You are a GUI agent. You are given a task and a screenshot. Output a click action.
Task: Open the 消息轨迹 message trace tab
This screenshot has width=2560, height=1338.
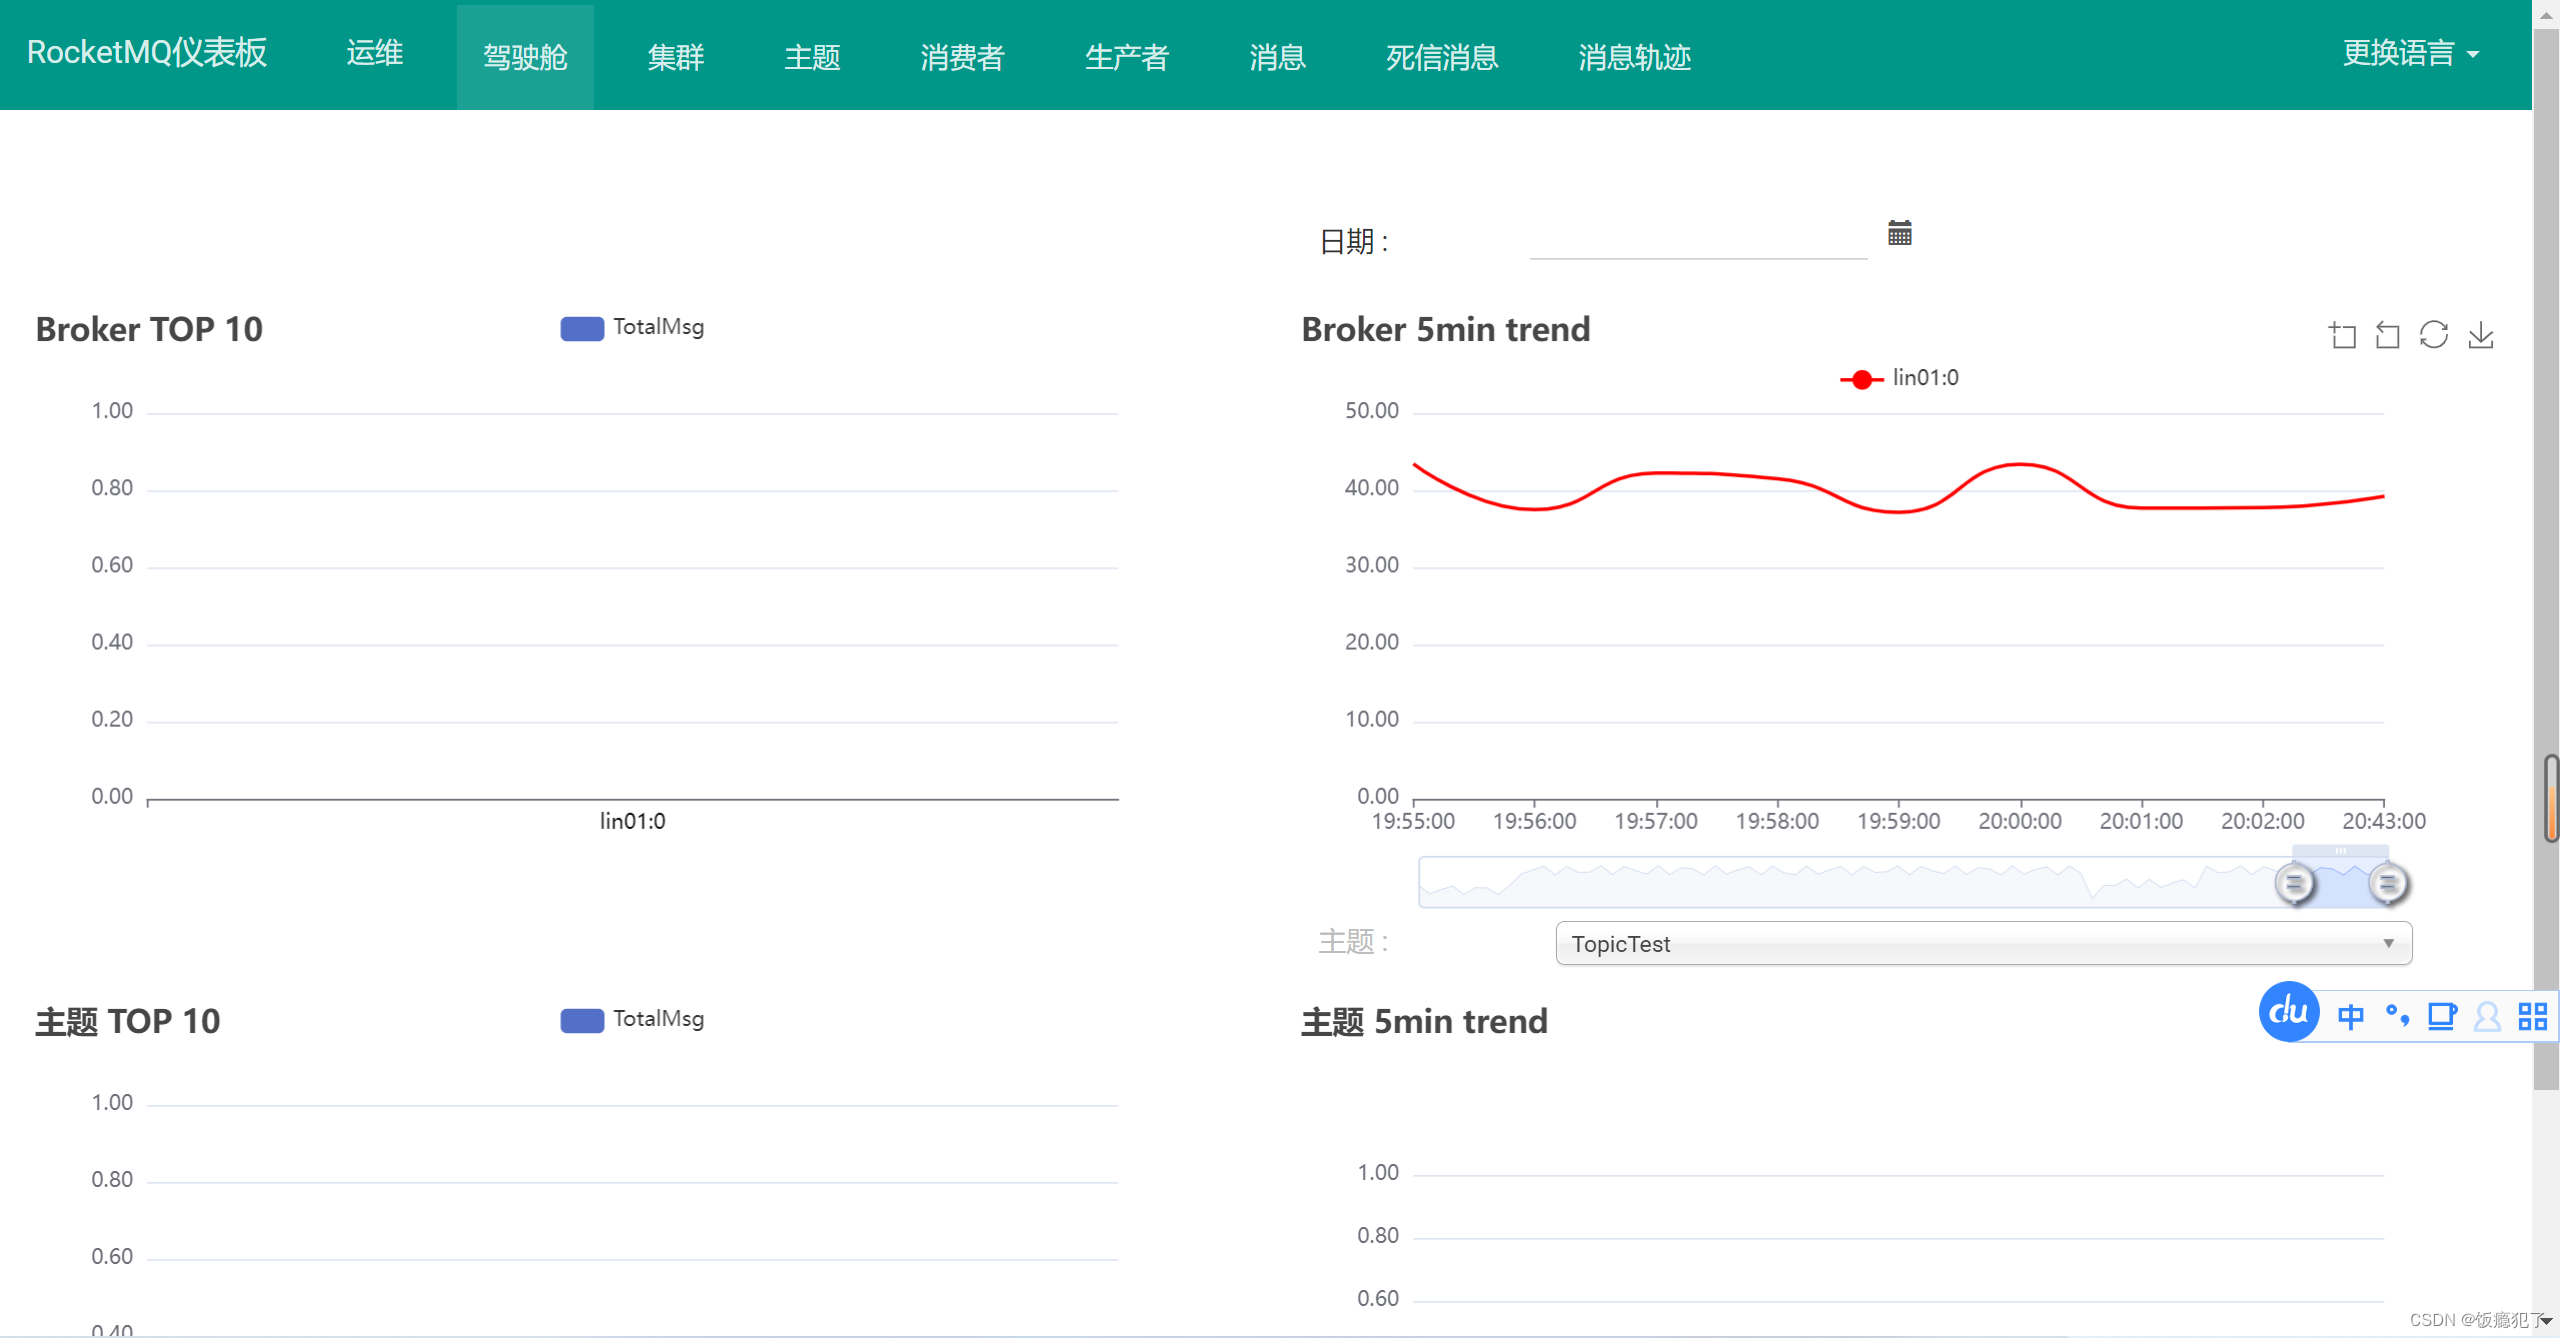(x=1635, y=57)
